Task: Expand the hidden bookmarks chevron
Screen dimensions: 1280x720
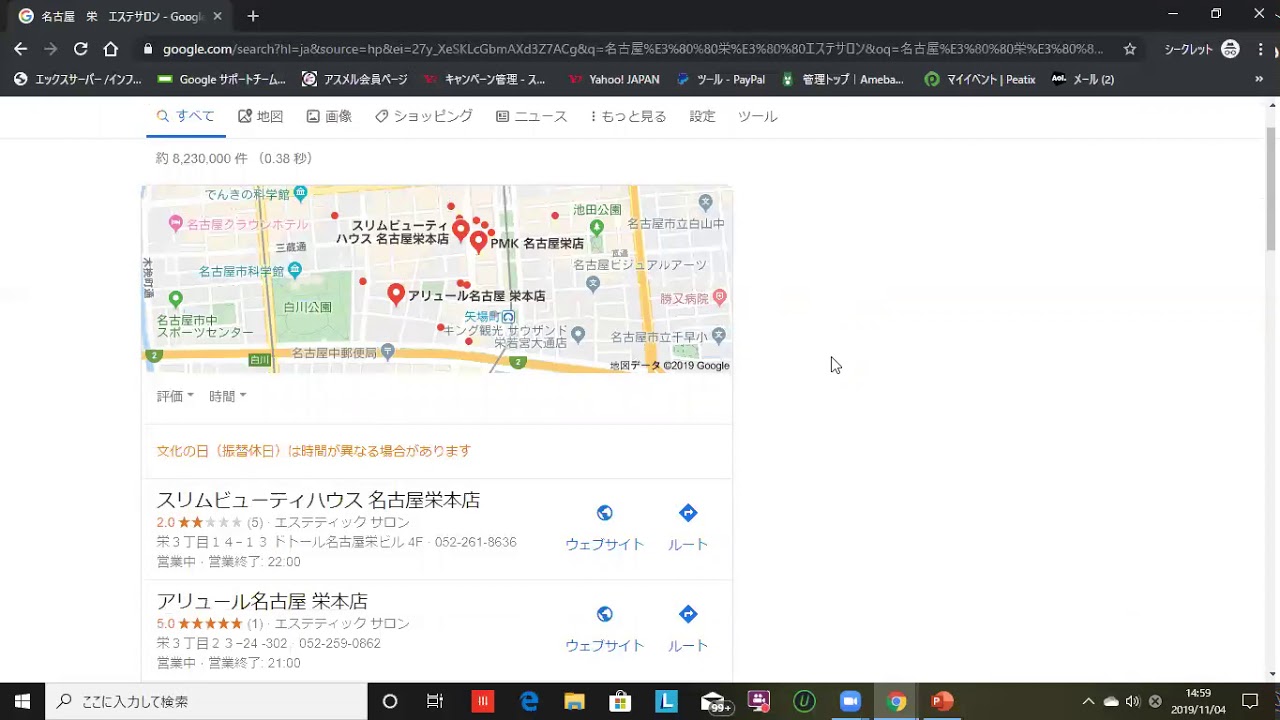Action: (x=1259, y=79)
